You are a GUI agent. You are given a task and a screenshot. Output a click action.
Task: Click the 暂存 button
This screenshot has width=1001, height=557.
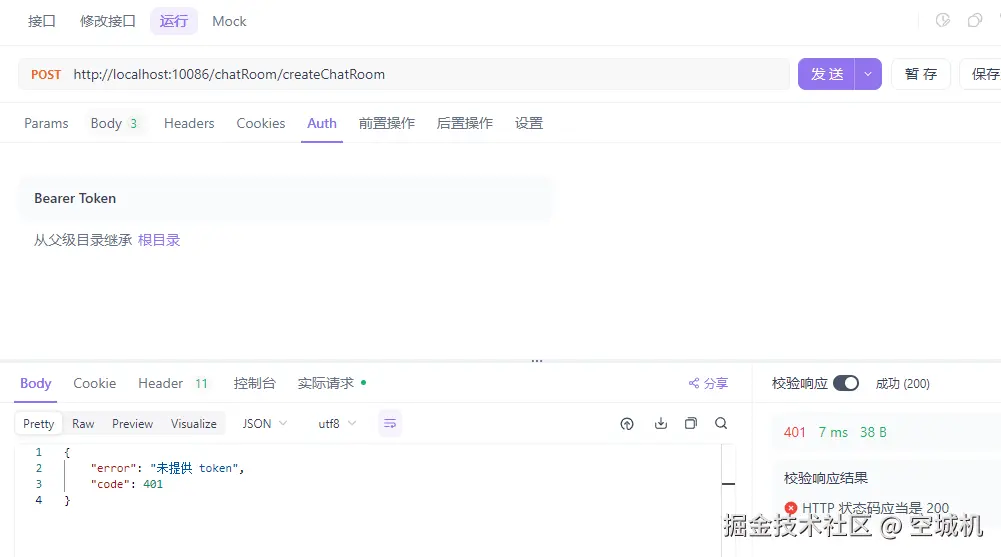[921, 74]
